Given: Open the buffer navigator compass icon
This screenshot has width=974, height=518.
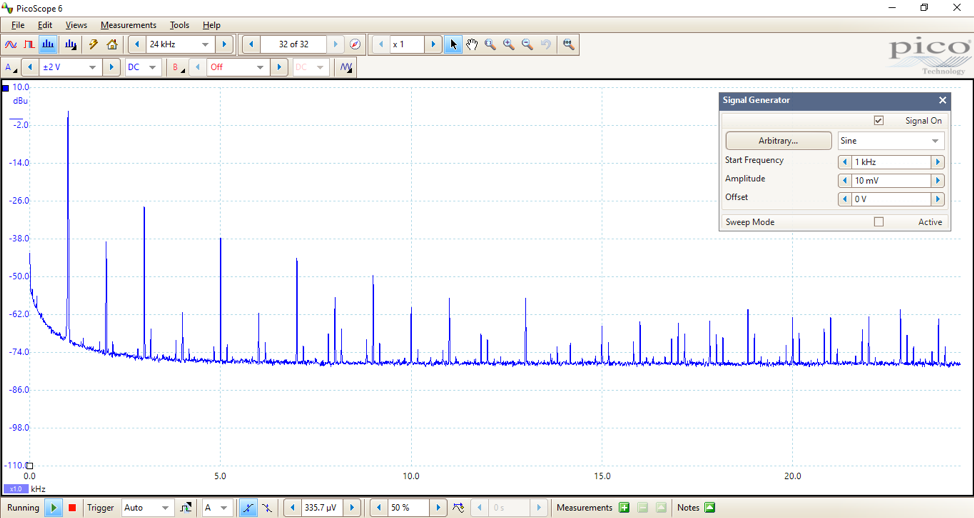Looking at the screenshot, I should tap(355, 45).
